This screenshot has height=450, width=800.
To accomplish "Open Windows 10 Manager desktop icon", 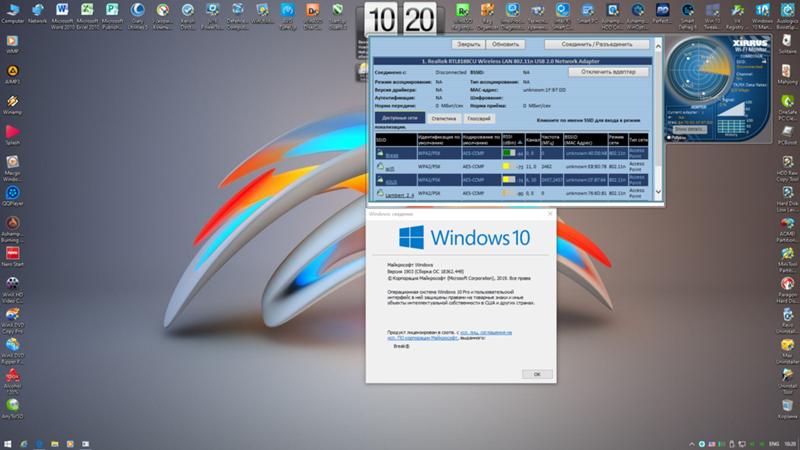I will [x=762, y=15].
